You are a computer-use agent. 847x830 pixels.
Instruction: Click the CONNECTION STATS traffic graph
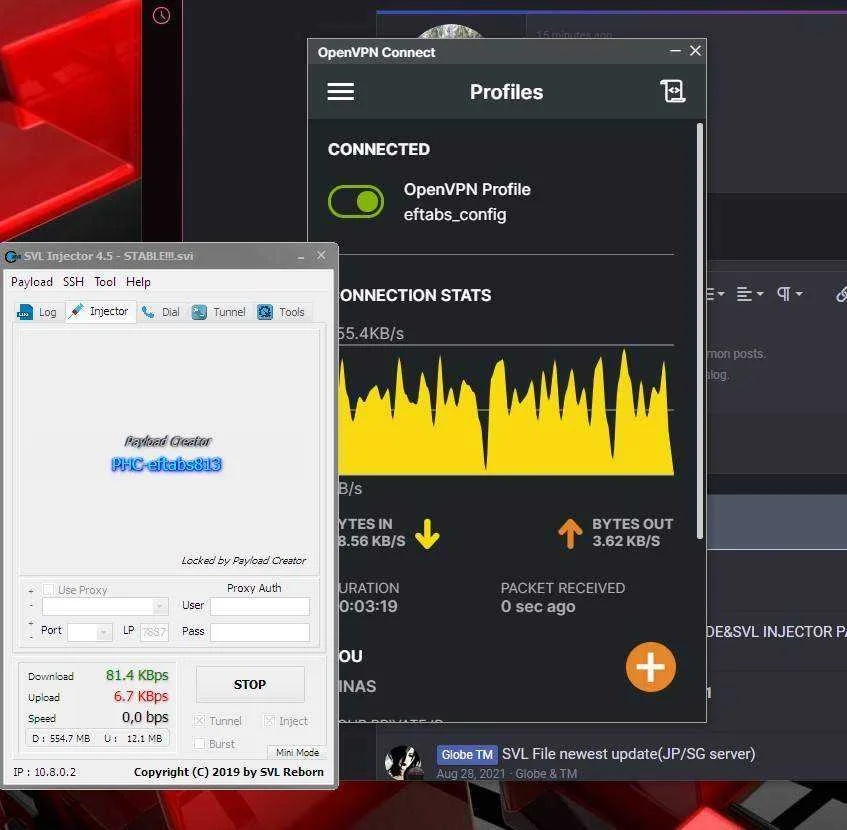[506, 411]
